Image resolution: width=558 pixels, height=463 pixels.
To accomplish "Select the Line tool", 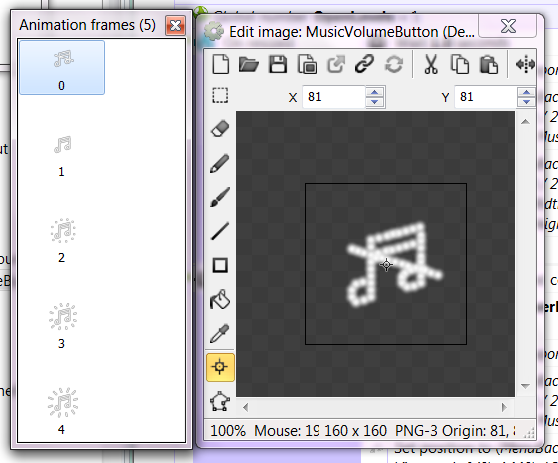I will 220,231.
